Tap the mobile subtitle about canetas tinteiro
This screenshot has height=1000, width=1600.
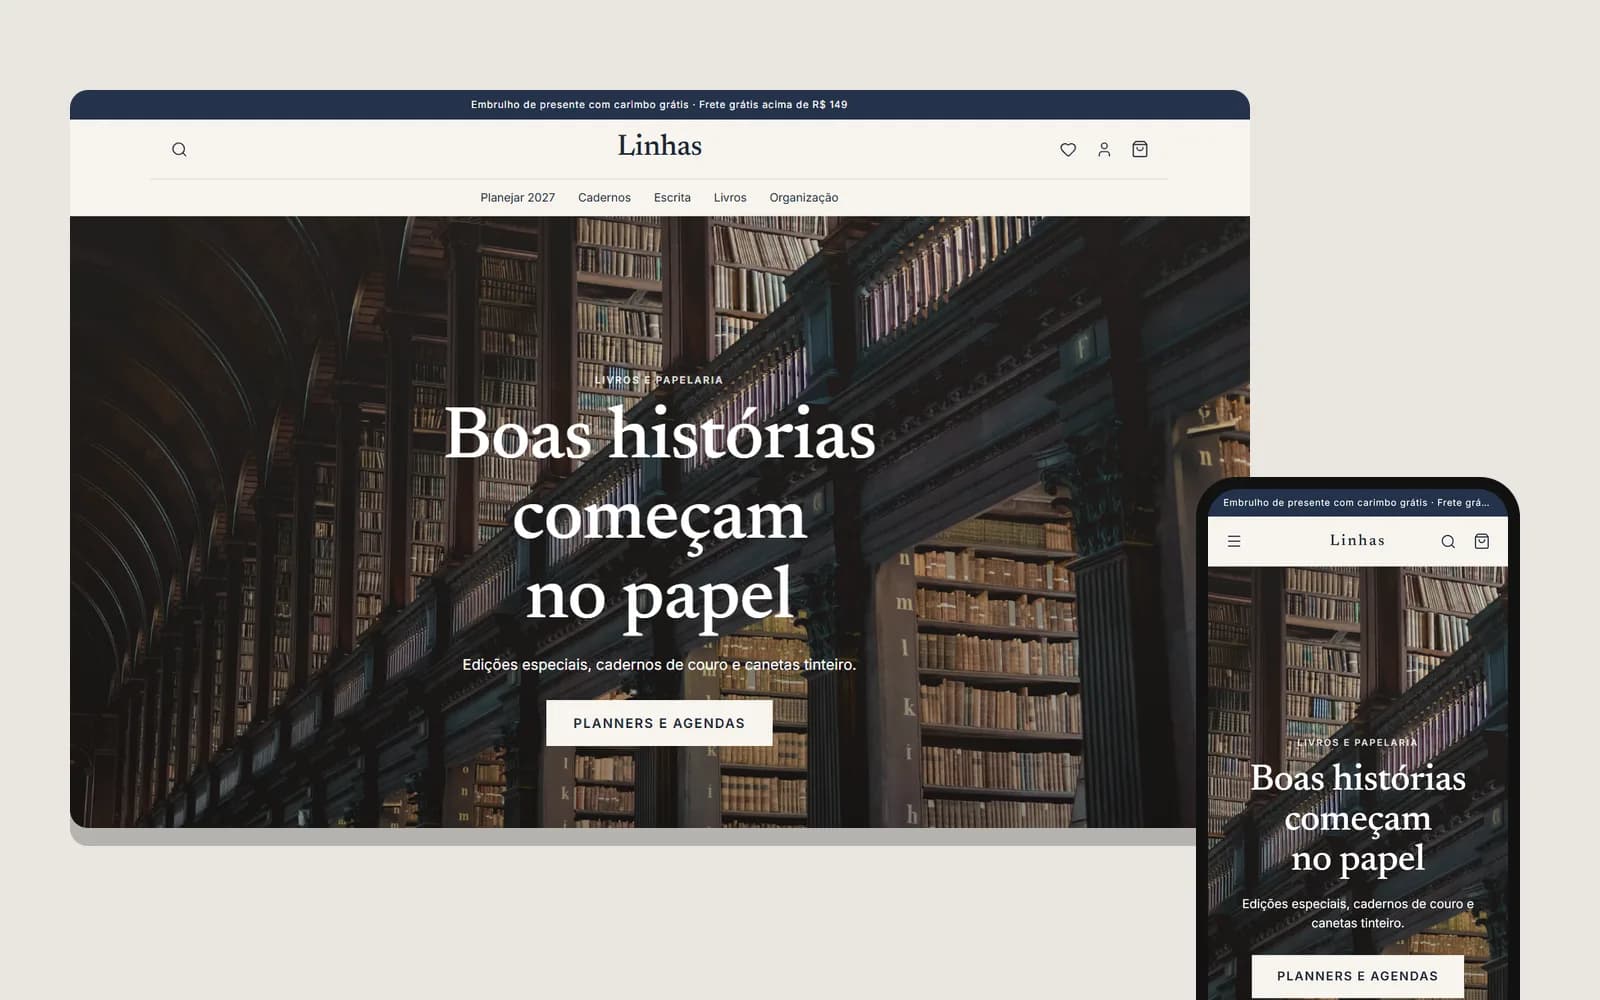[1357, 913]
